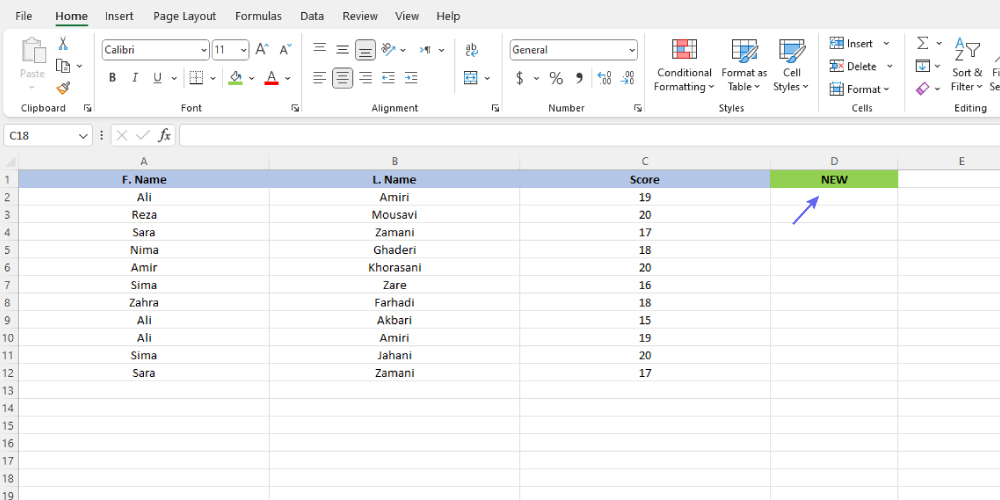Image resolution: width=1000 pixels, height=500 pixels.
Task: Click the Increase Decimal icon
Action: click(x=604, y=78)
